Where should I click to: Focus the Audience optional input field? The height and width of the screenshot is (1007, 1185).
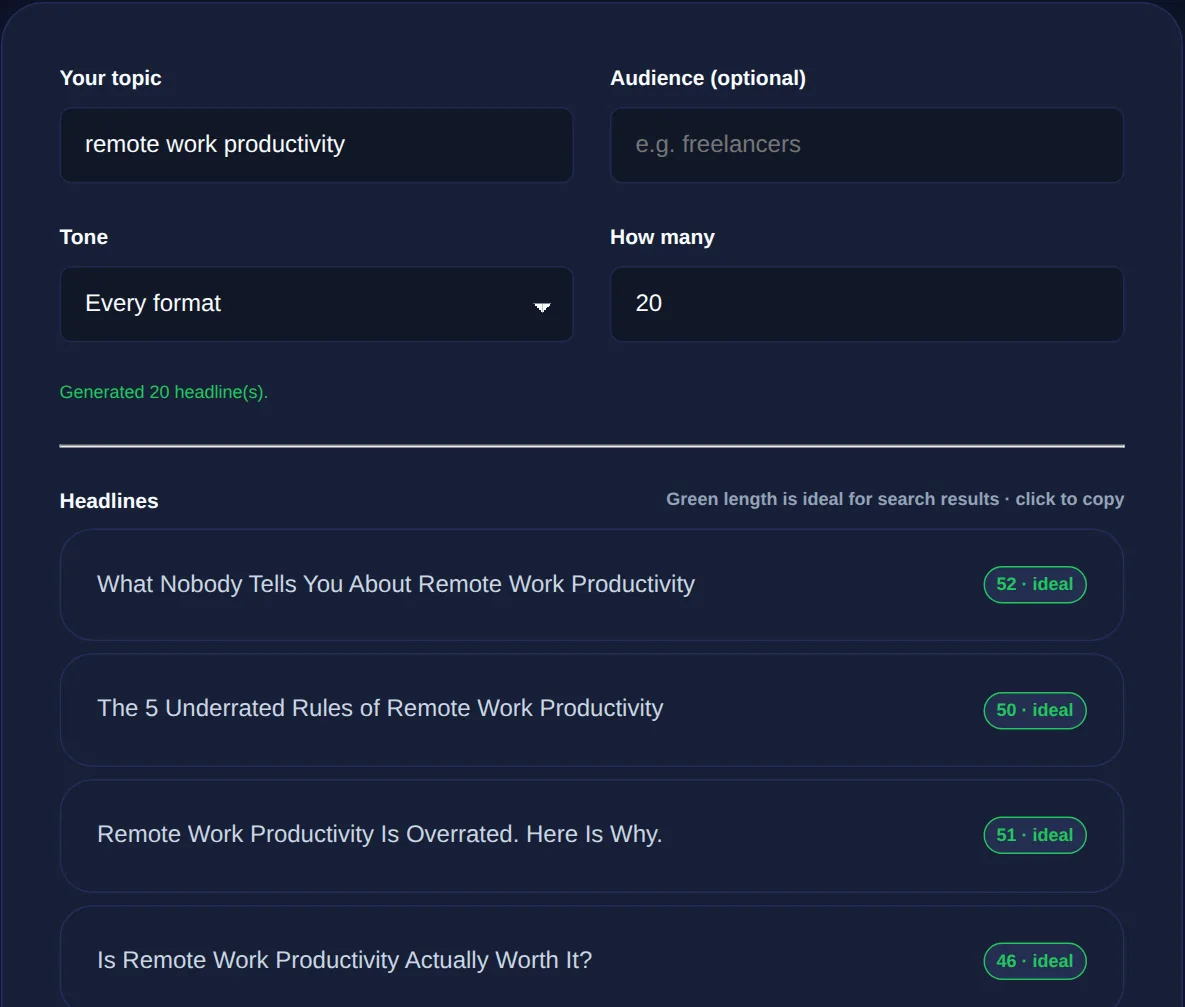[x=867, y=144]
